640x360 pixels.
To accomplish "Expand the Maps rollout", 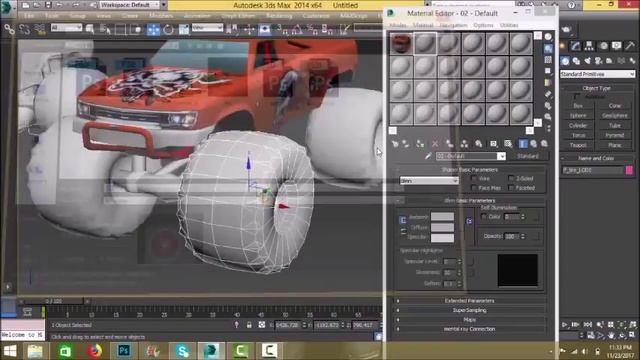I will [469, 320].
